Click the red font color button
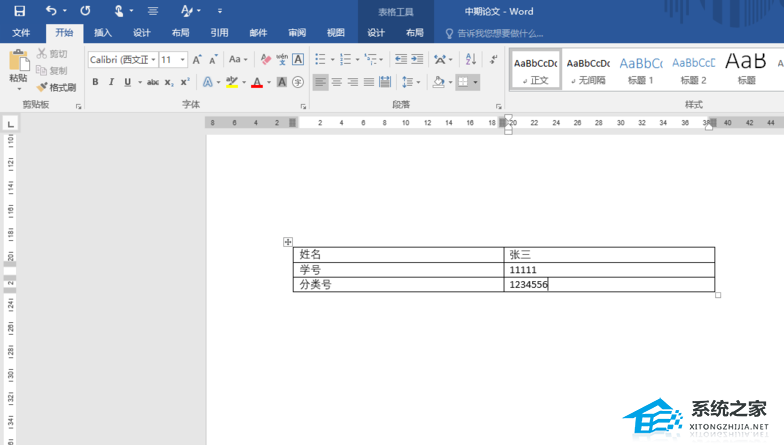 click(256, 82)
